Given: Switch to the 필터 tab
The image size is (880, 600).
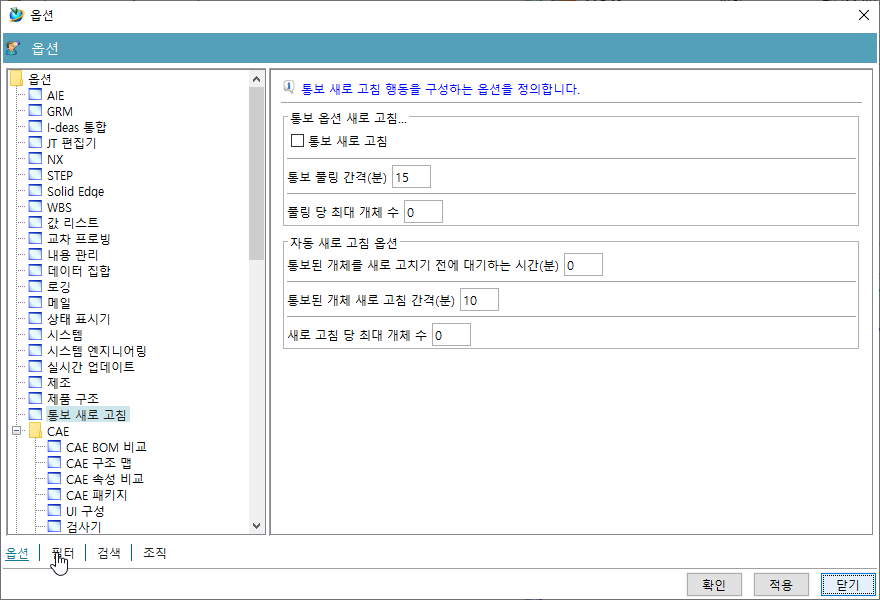Looking at the screenshot, I should (x=61, y=553).
